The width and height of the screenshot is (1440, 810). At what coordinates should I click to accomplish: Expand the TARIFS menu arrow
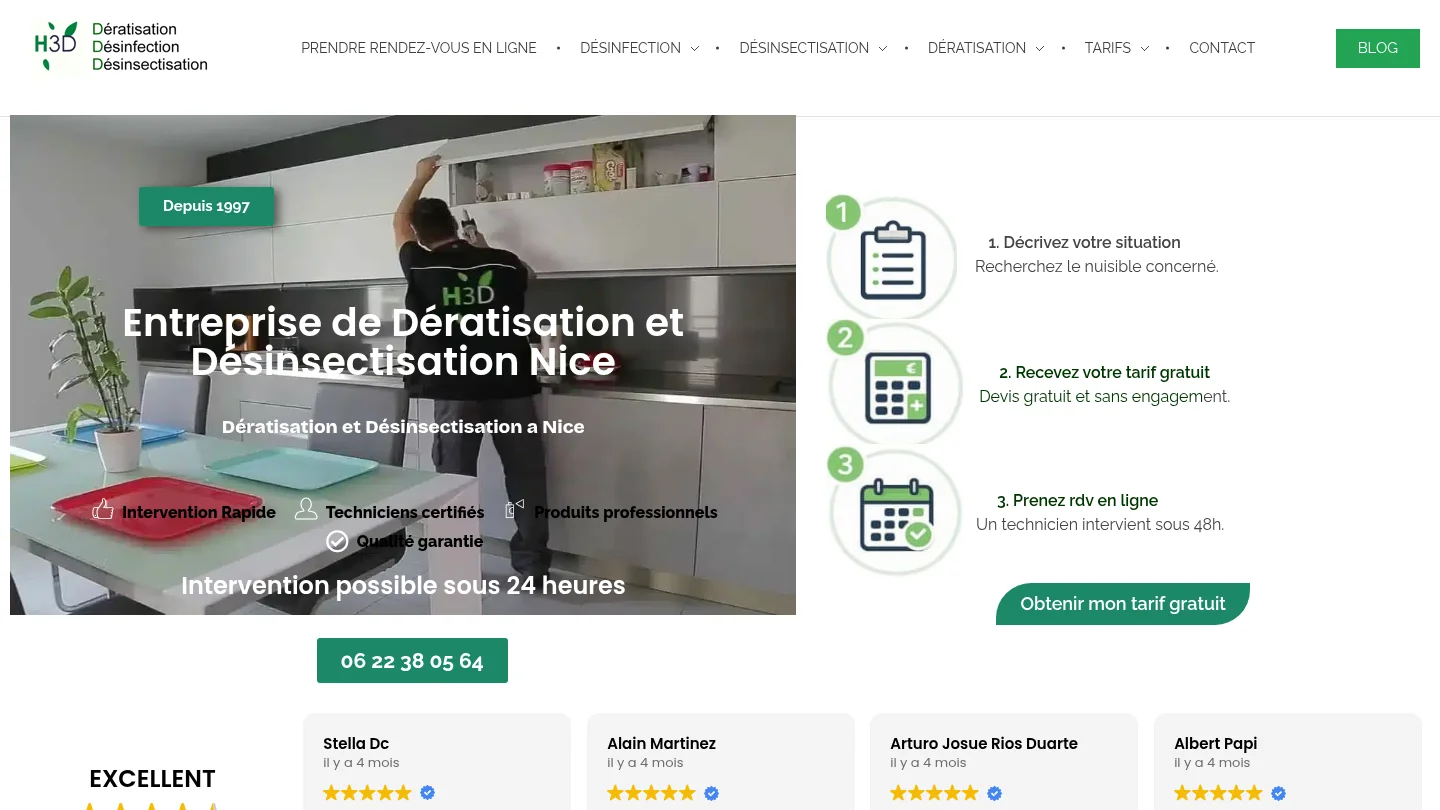click(1144, 48)
